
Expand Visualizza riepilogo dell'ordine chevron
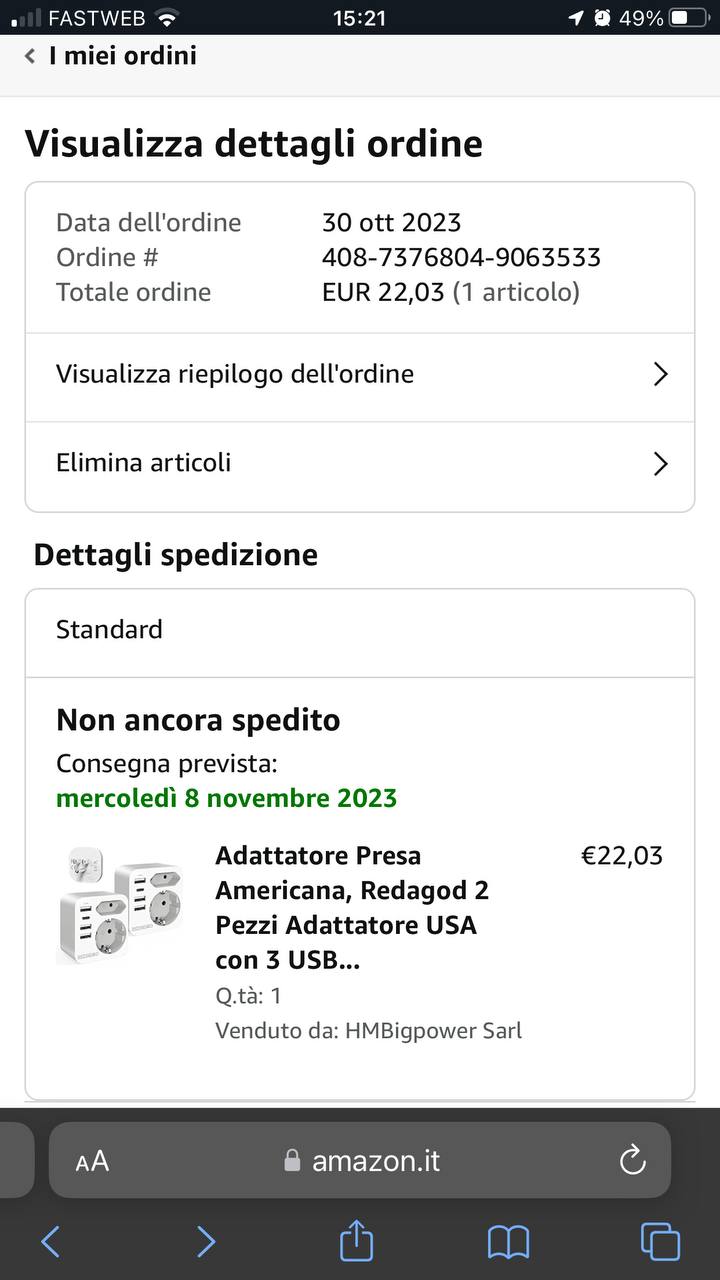pyautogui.click(x=660, y=374)
